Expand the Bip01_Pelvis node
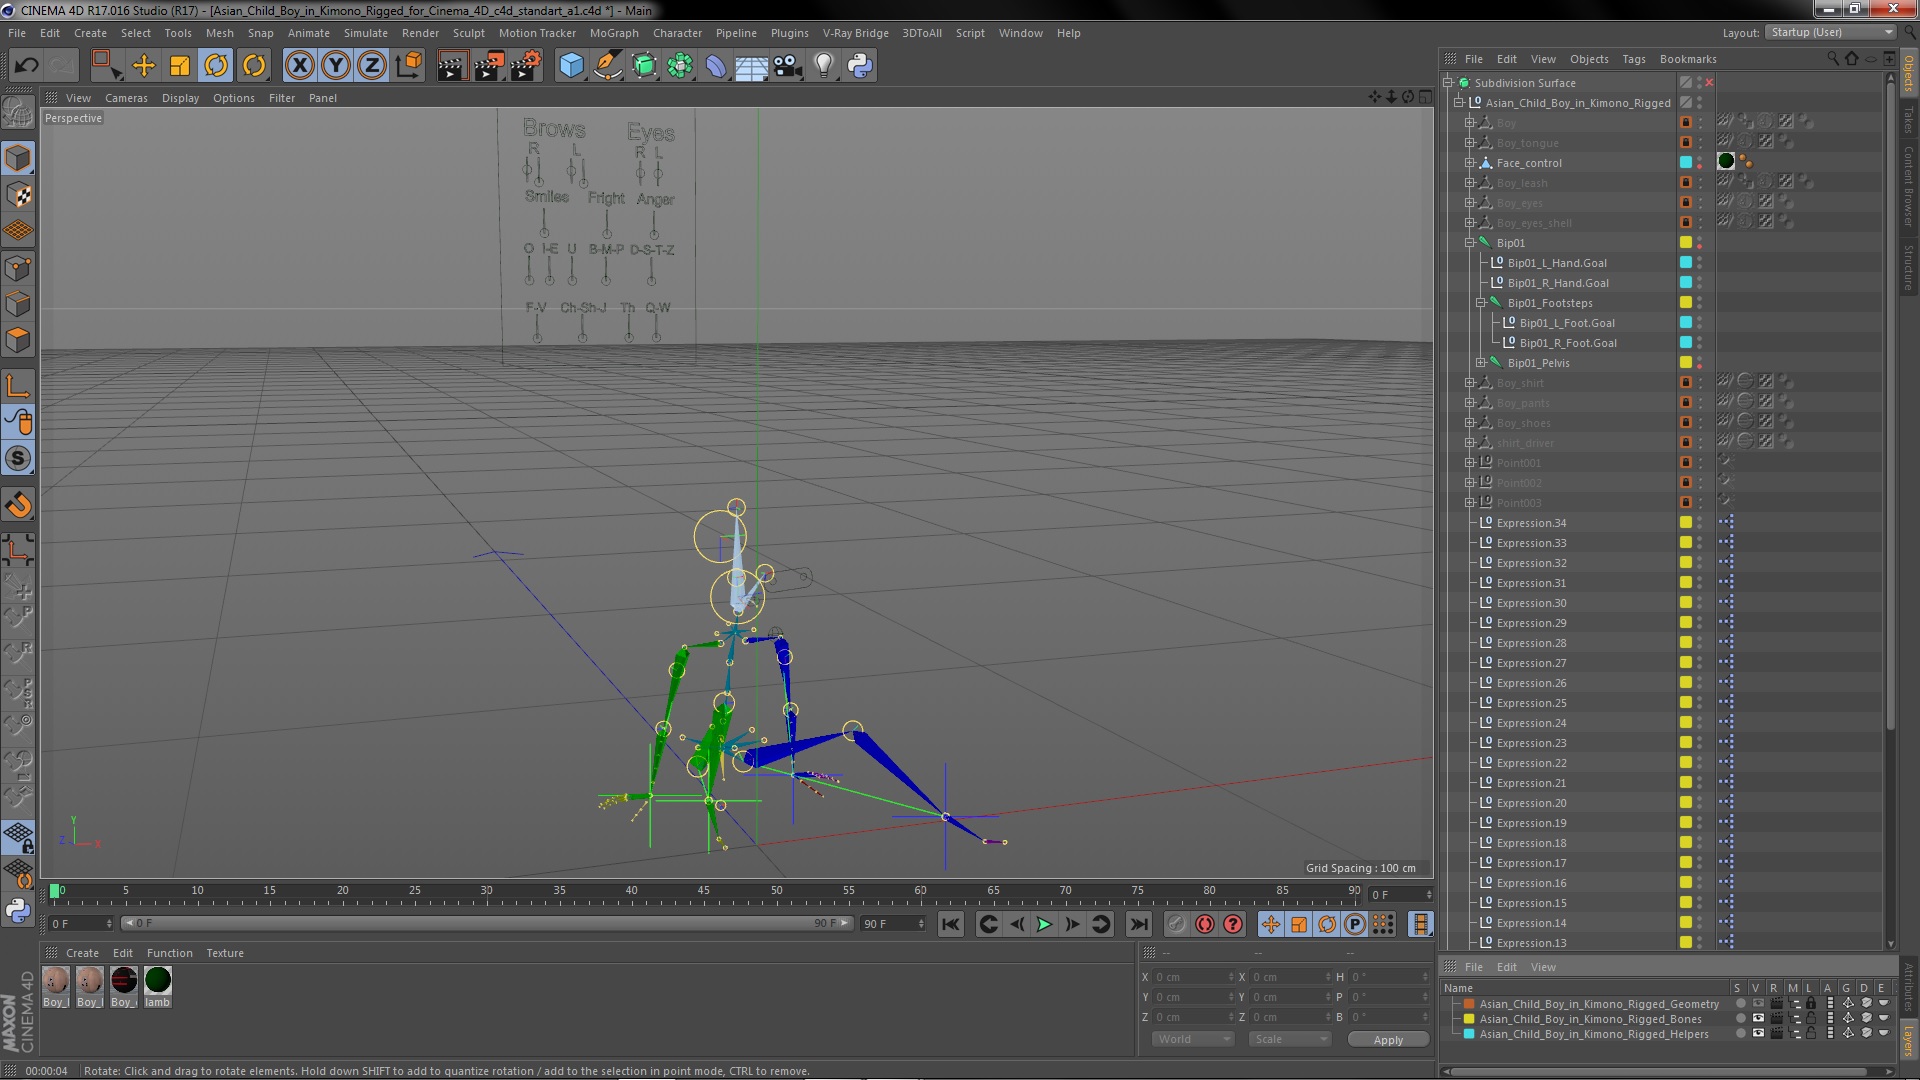This screenshot has width=1920, height=1080. pyautogui.click(x=1480, y=363)
